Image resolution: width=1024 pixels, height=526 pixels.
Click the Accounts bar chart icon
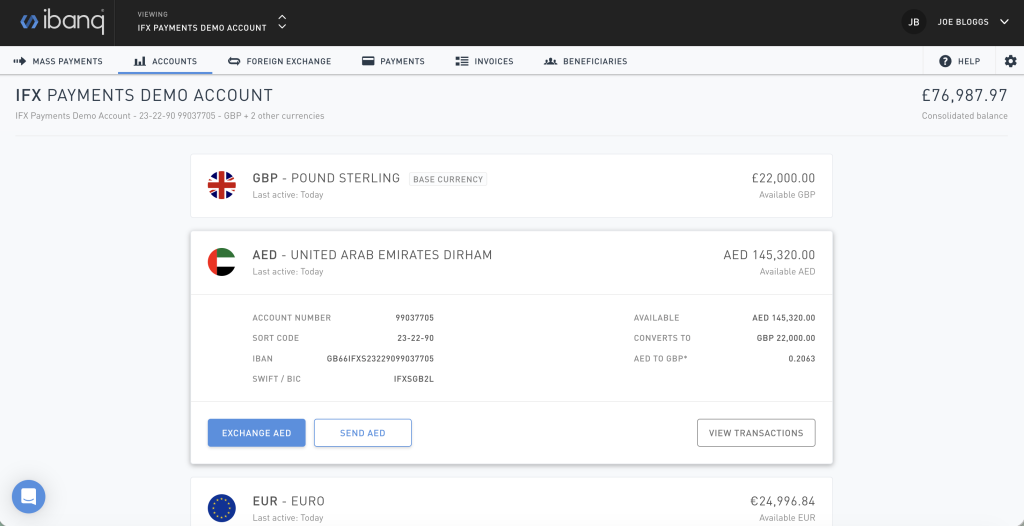140,61
